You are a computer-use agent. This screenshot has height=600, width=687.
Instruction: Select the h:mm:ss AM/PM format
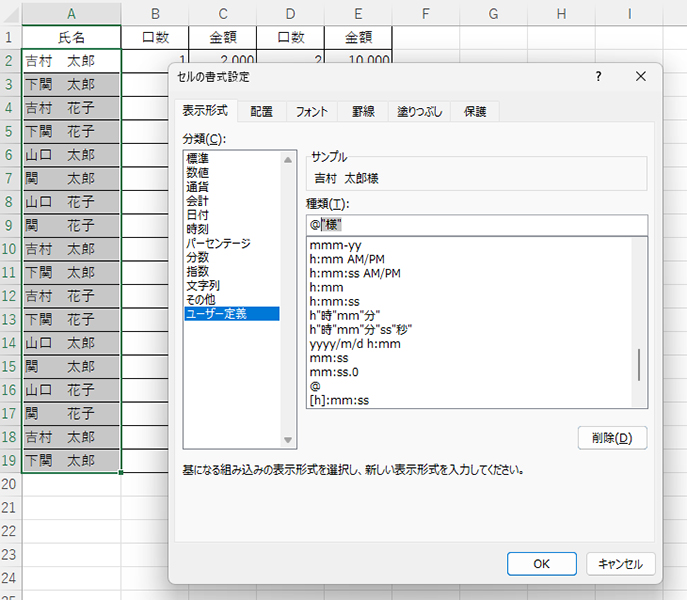356,273
